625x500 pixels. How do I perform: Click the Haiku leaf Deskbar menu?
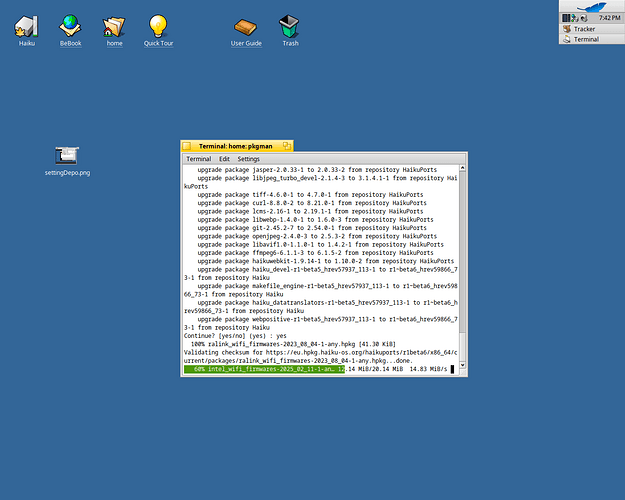point(592,7)
